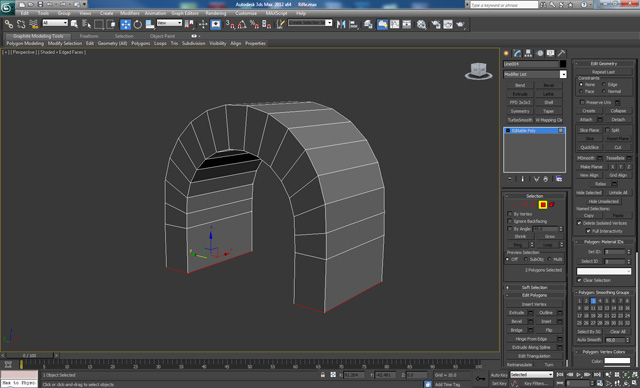640x388 pixels.
Task: Select Border sub-object level
Action: click(533, 205)
